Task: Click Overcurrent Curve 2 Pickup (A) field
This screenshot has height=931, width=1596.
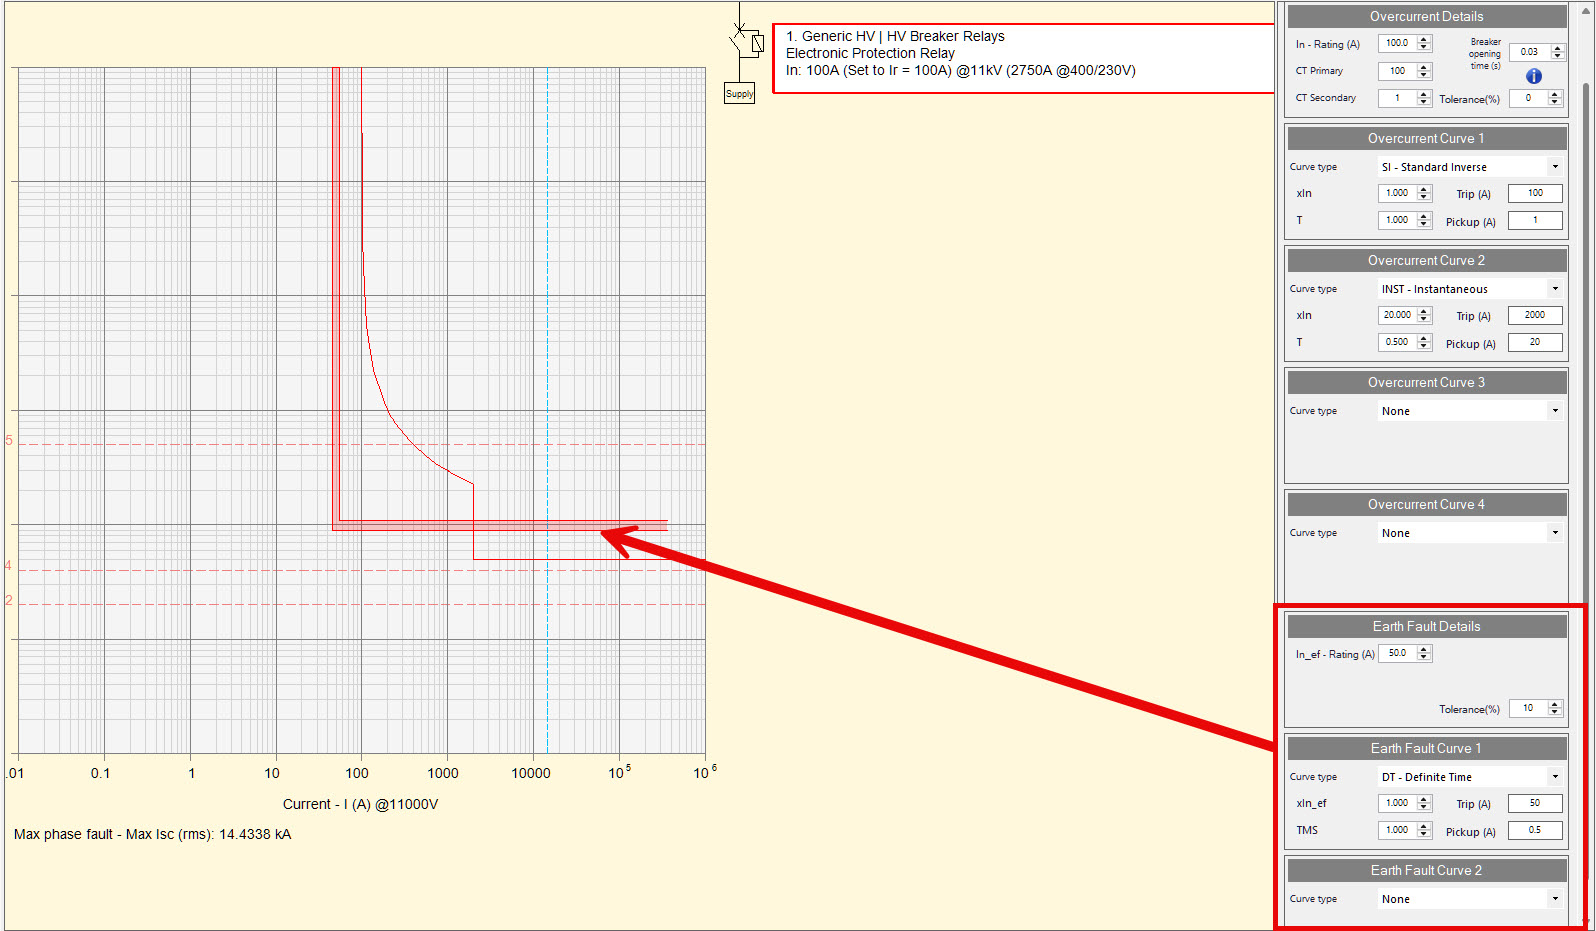Action: (x=1535, y=343)
